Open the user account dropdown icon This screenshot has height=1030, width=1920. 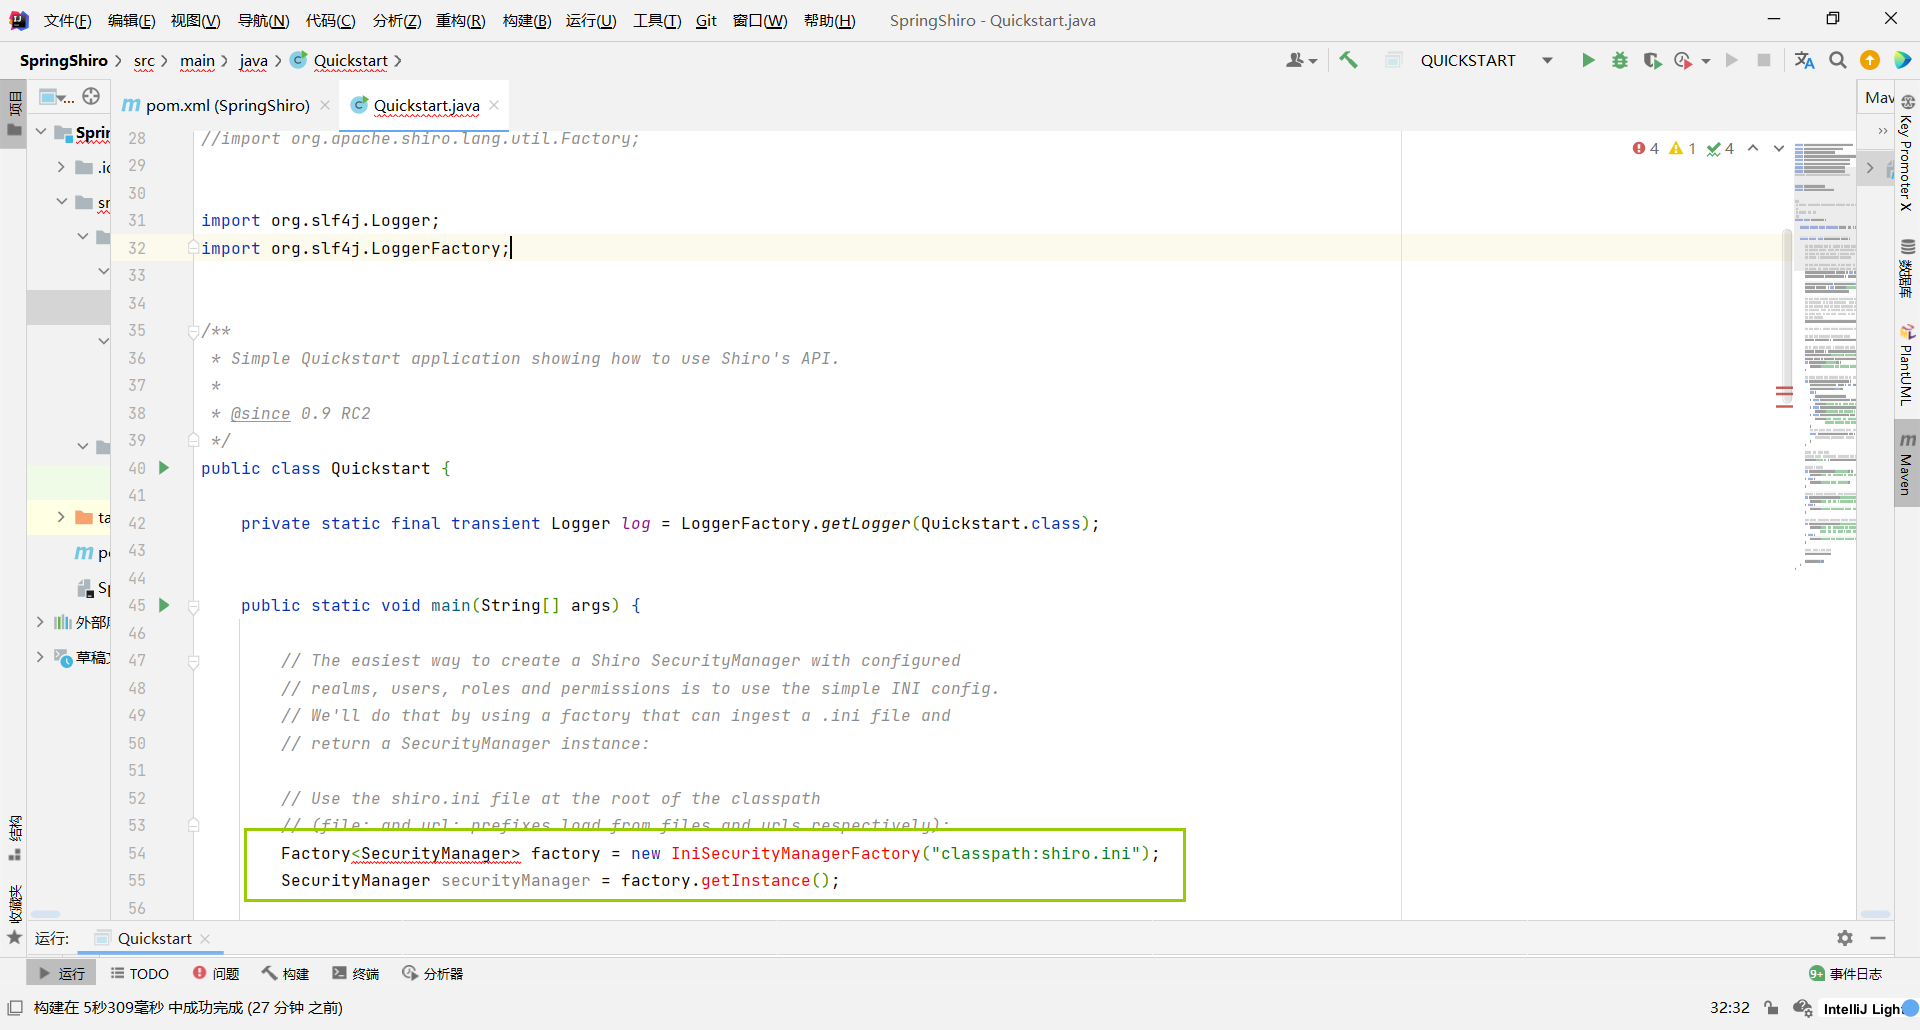point(1301,61)
